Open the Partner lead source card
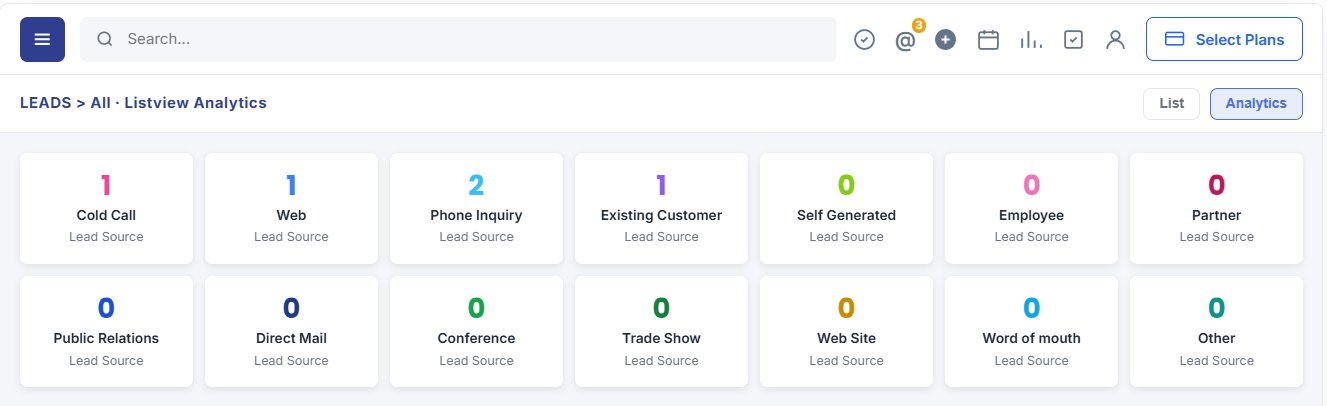 point(1216,208)
